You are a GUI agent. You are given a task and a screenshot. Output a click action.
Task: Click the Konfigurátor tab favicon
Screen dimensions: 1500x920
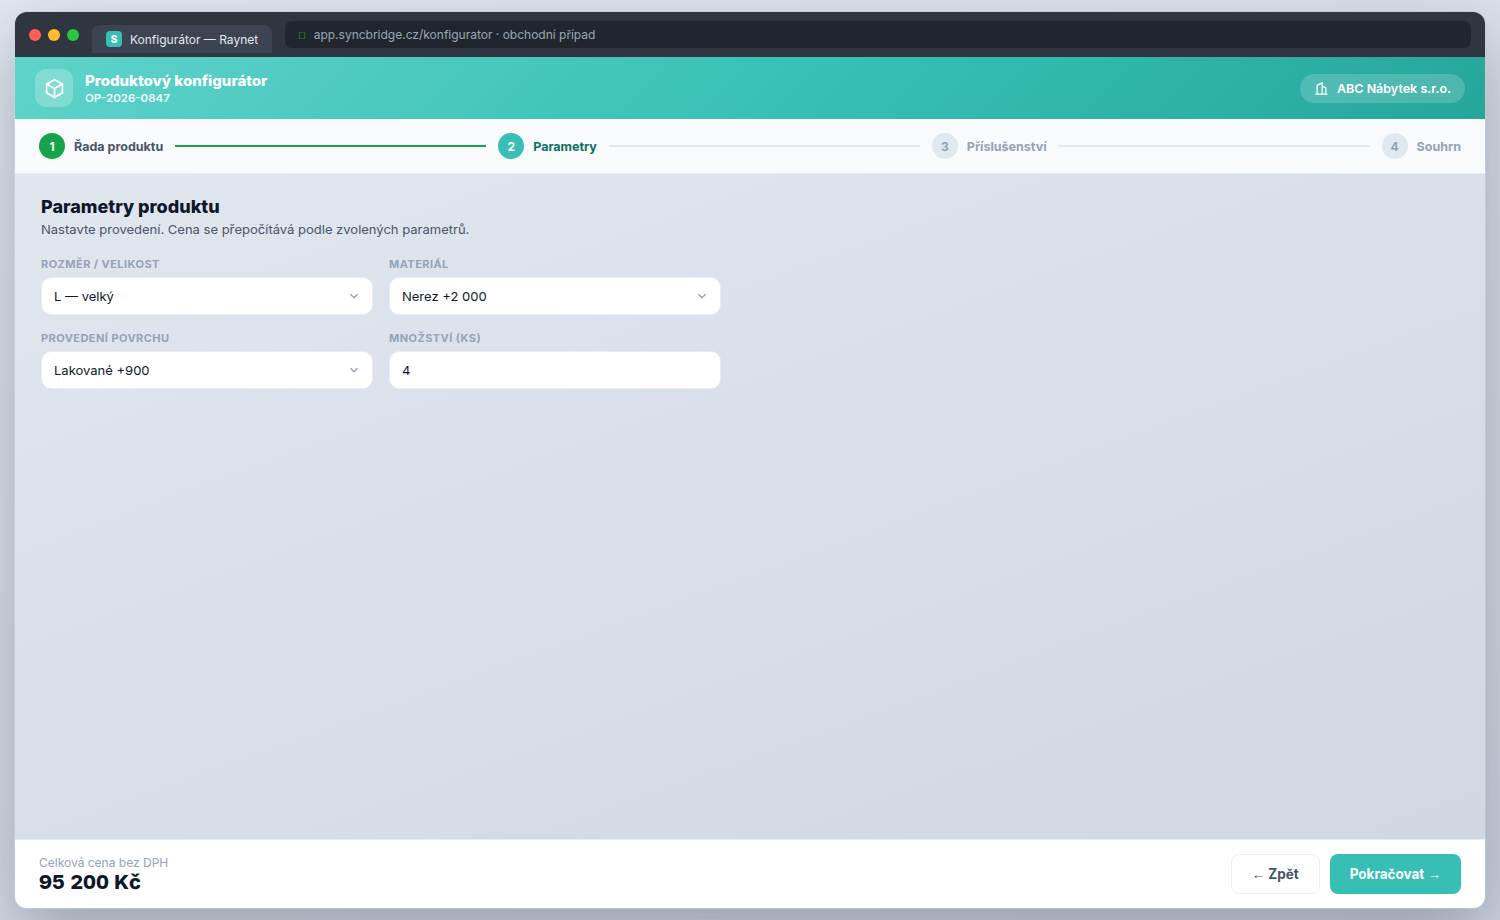[114, 39]
